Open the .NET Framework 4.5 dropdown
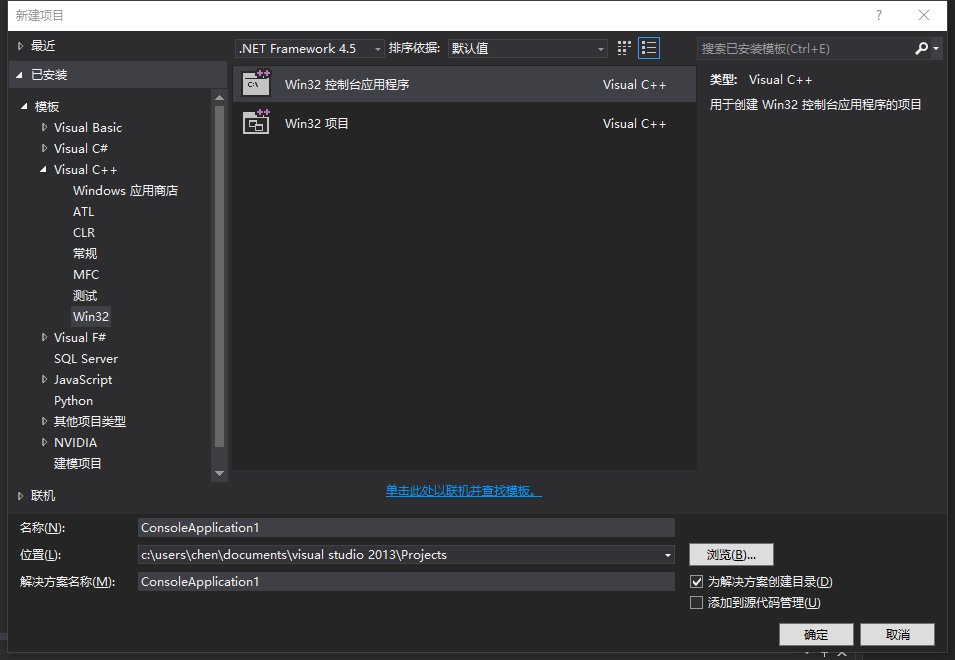This screenshot has height=660, width=955. [310, 48]
